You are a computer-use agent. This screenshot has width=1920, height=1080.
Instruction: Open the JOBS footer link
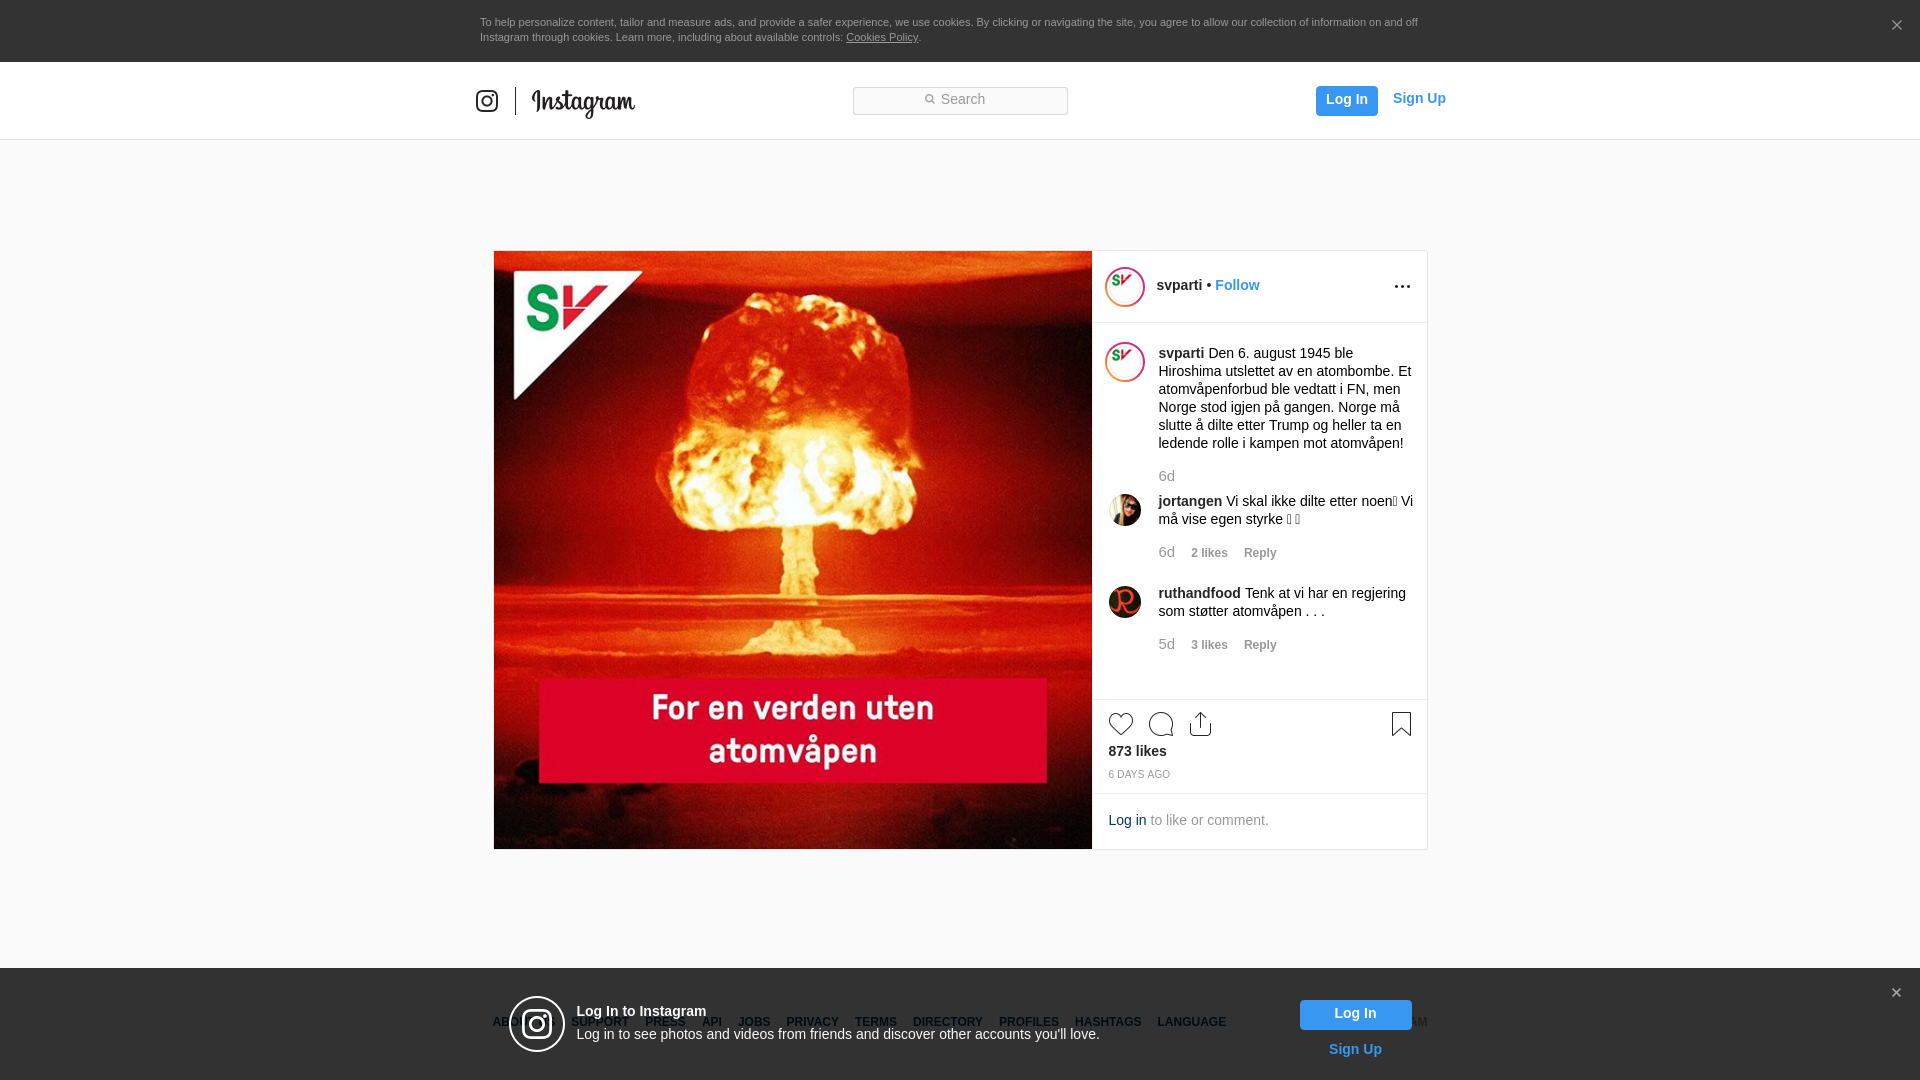tap(754, 1022)
